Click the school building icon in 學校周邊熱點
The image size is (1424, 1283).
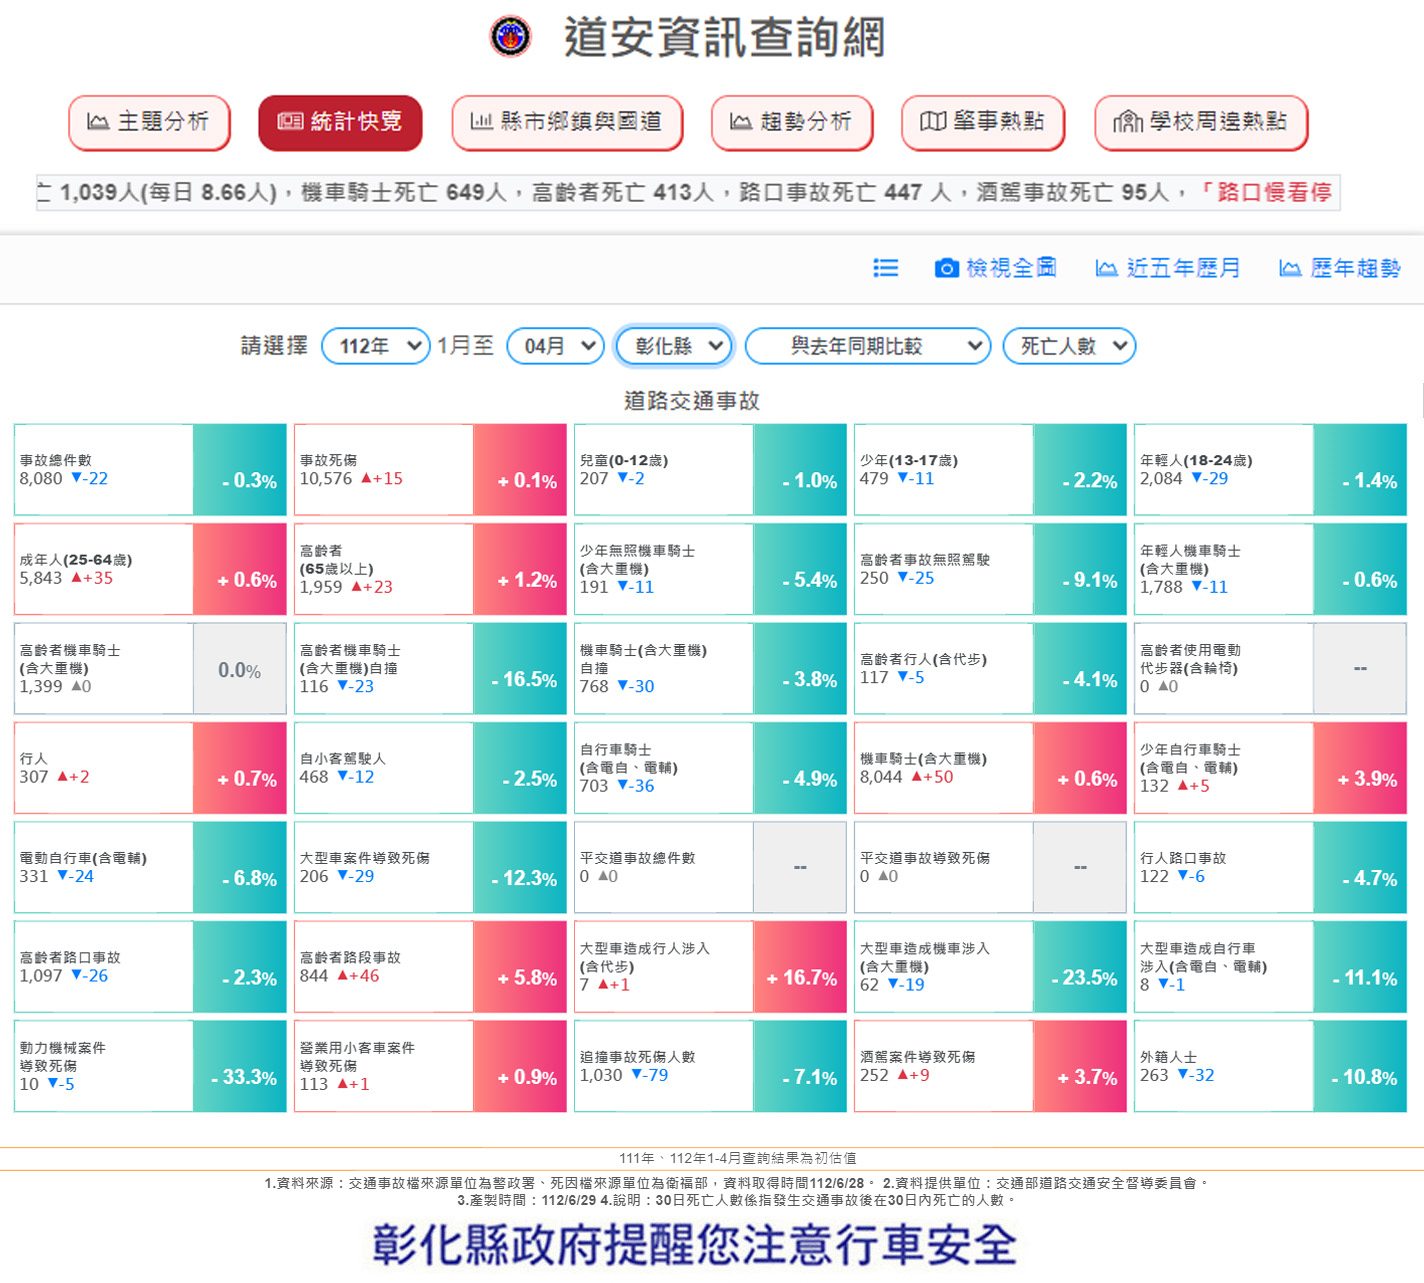pos(1127,122)
